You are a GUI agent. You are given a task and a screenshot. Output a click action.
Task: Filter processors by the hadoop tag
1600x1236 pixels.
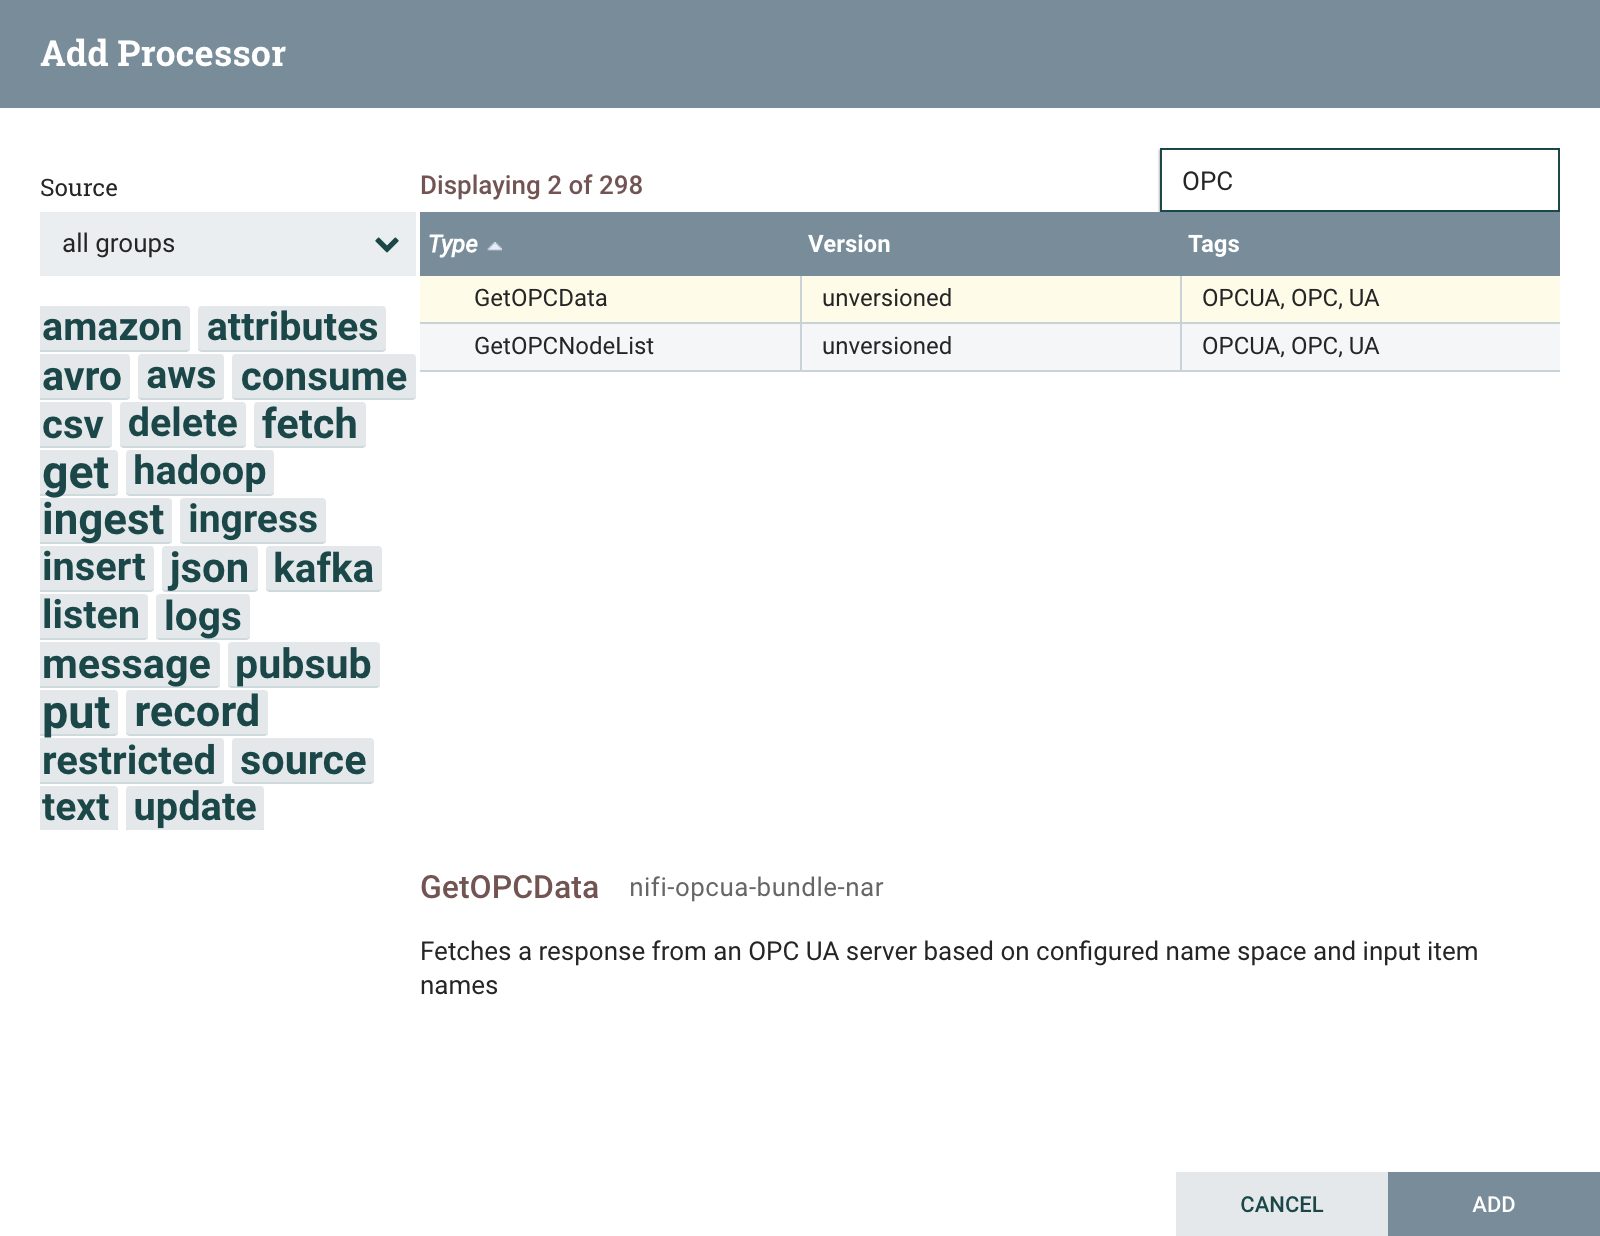point(200,470)
